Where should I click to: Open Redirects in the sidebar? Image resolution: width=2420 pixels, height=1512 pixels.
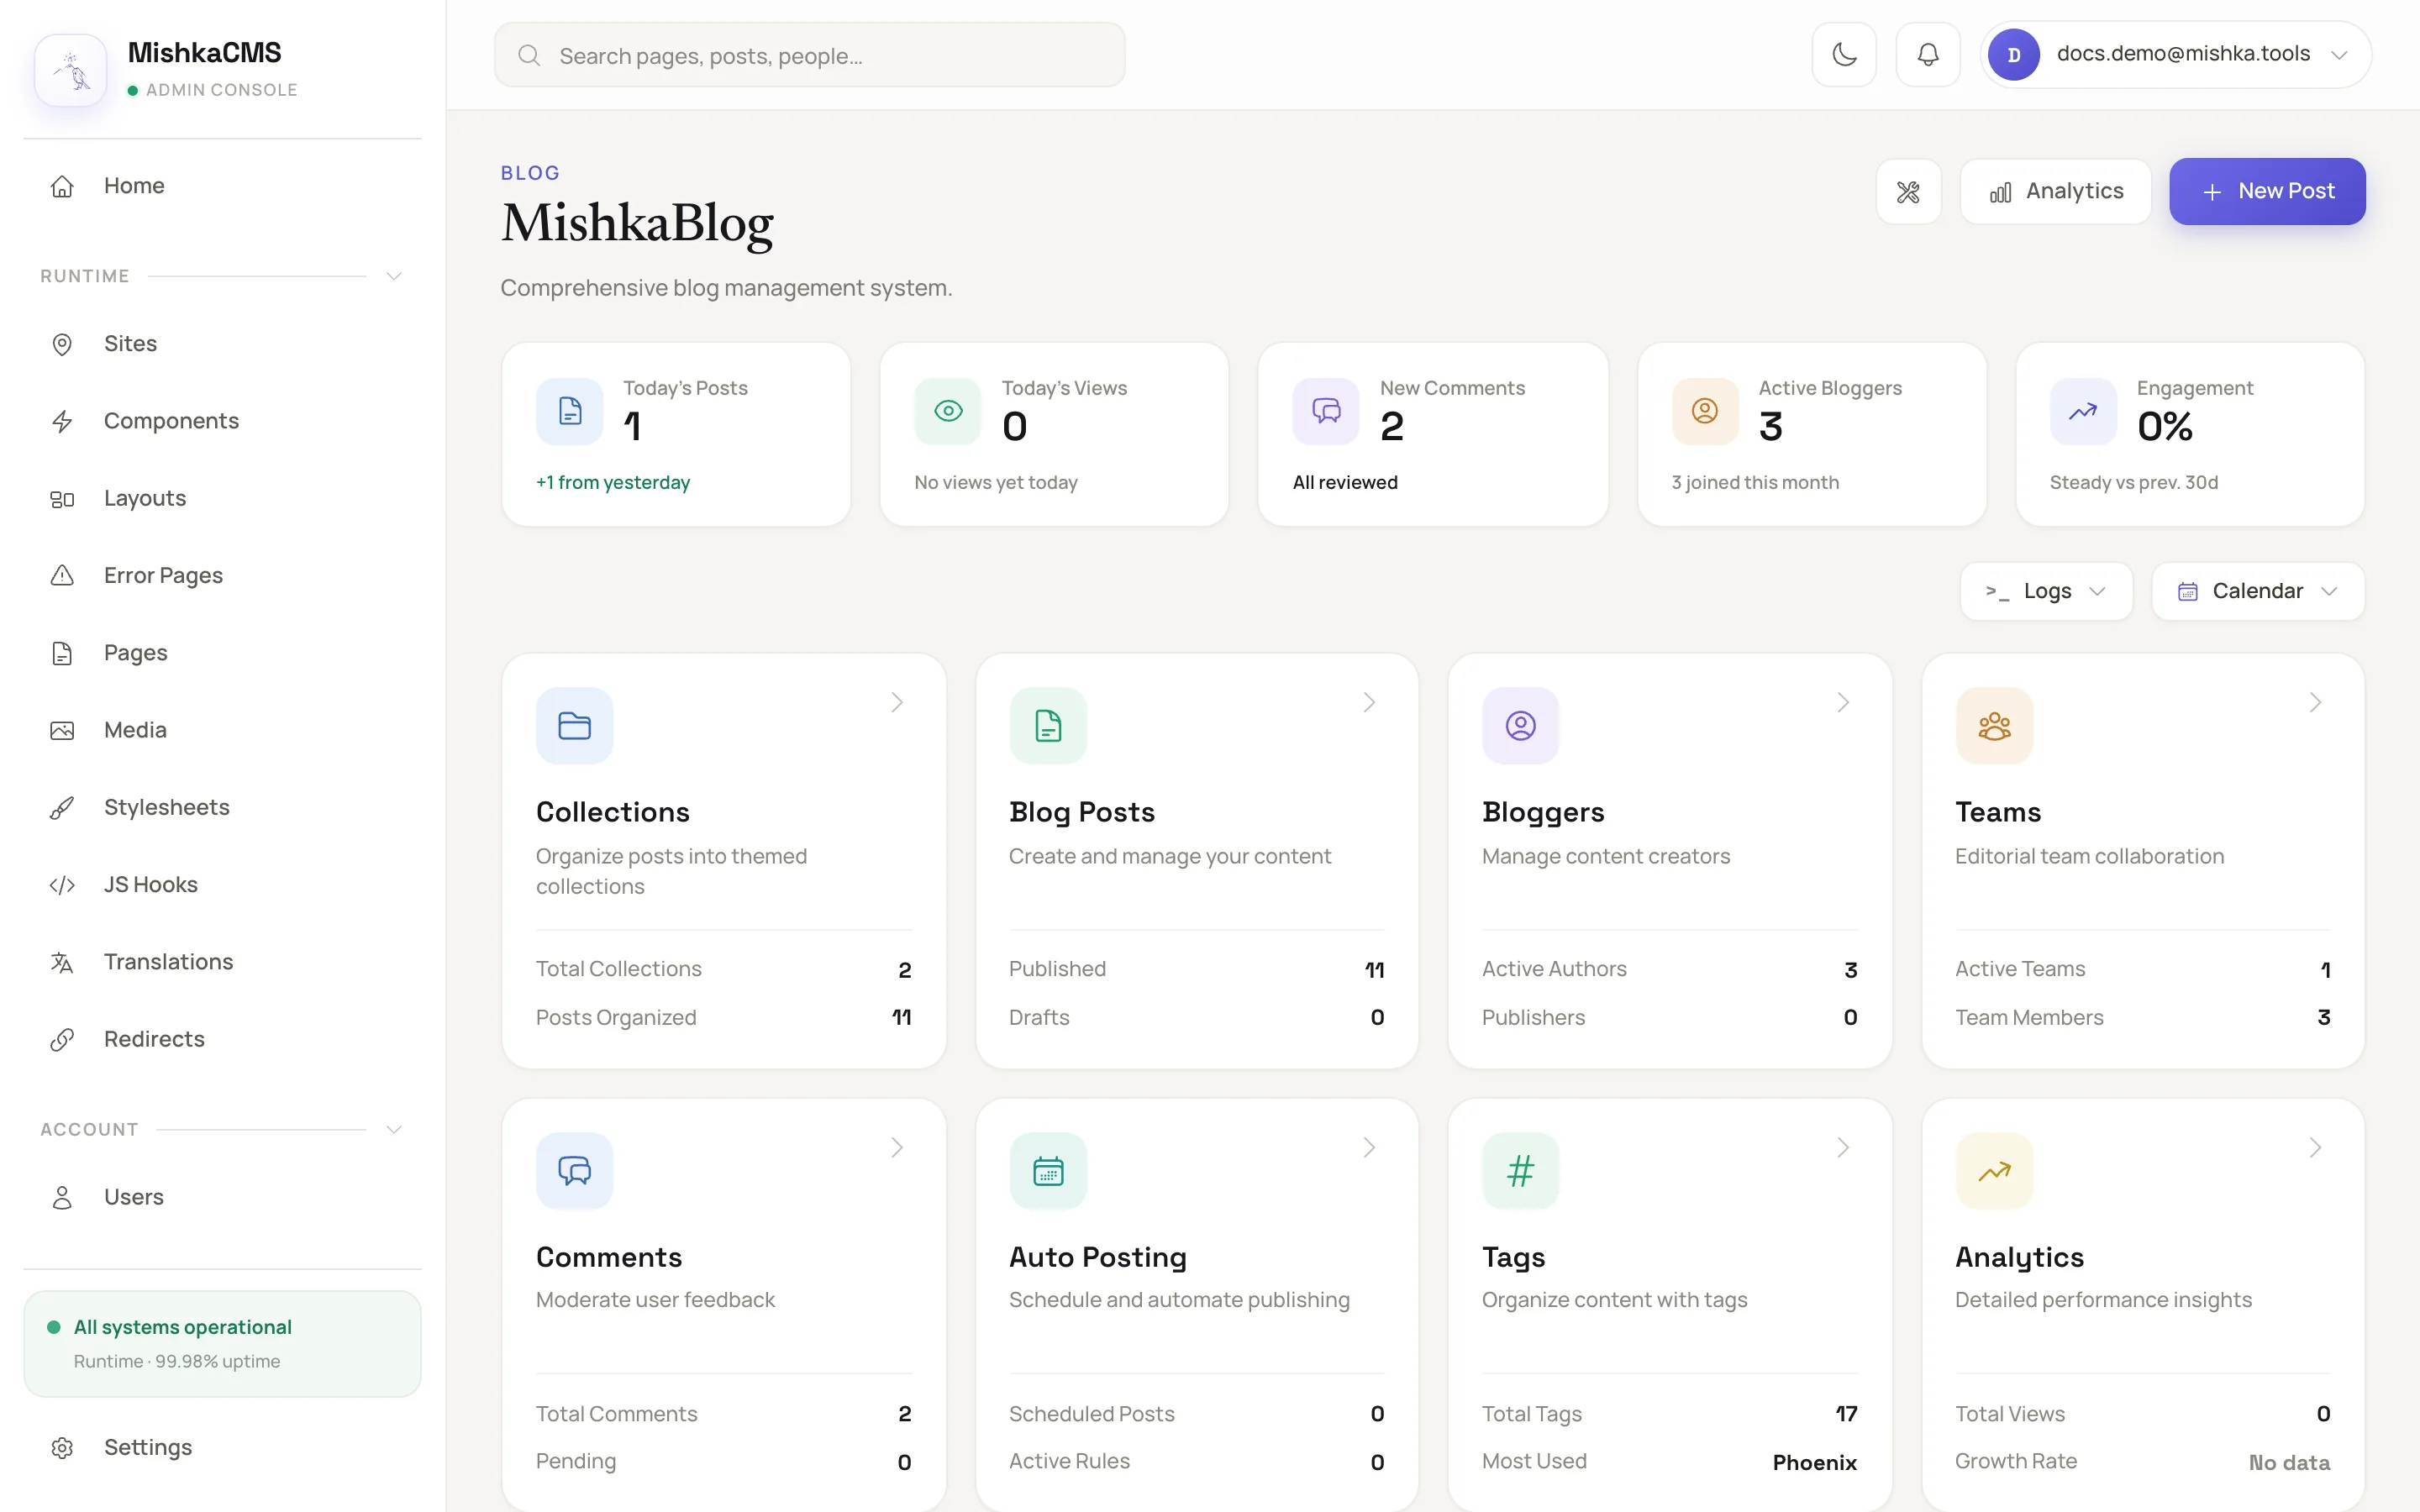[222, 1039]
